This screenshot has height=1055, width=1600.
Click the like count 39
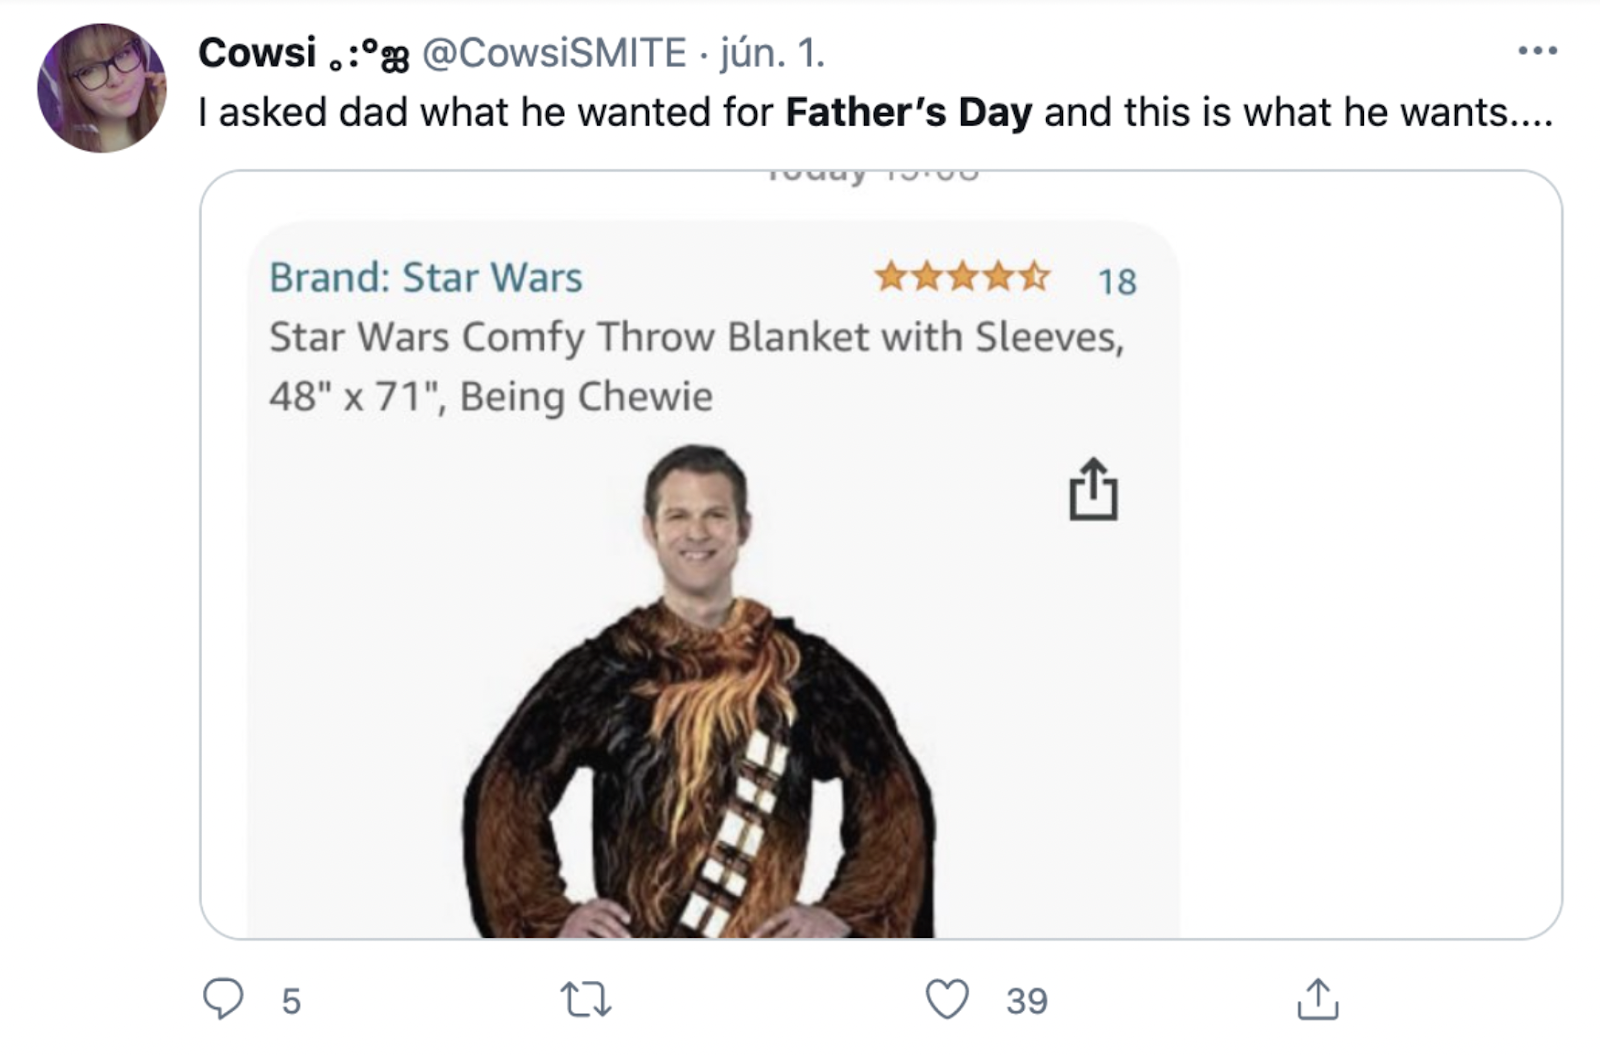pos(1027,1001)
